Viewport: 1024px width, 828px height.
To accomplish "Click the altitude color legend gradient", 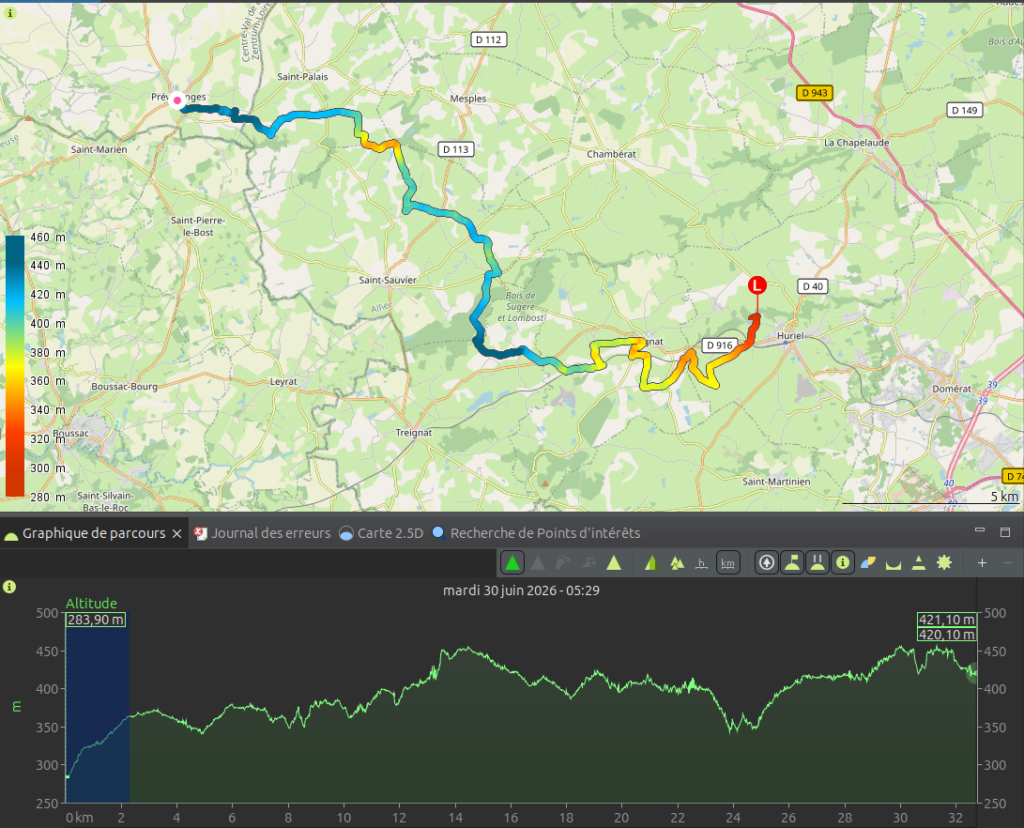I will [14, 366].
